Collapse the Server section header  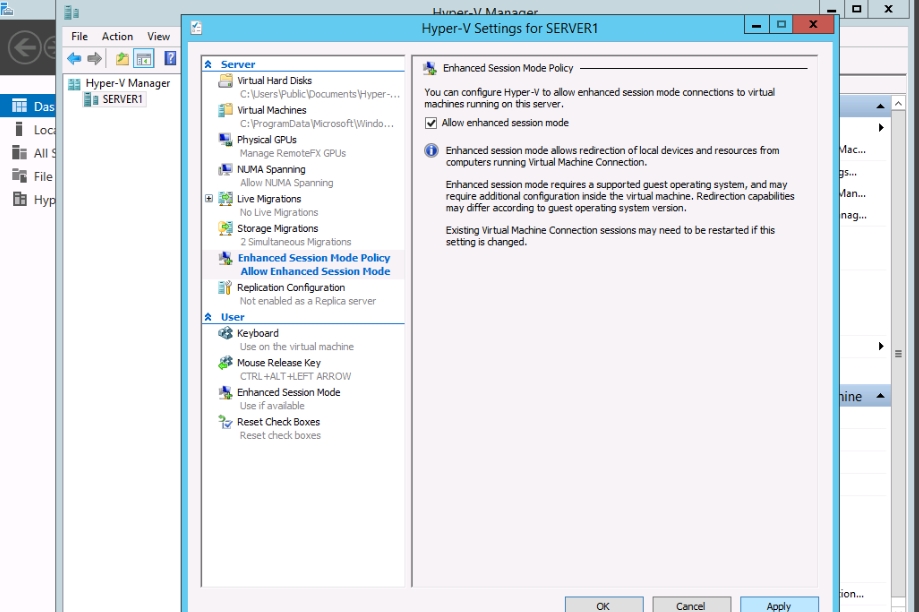click(x=209, y=64)
